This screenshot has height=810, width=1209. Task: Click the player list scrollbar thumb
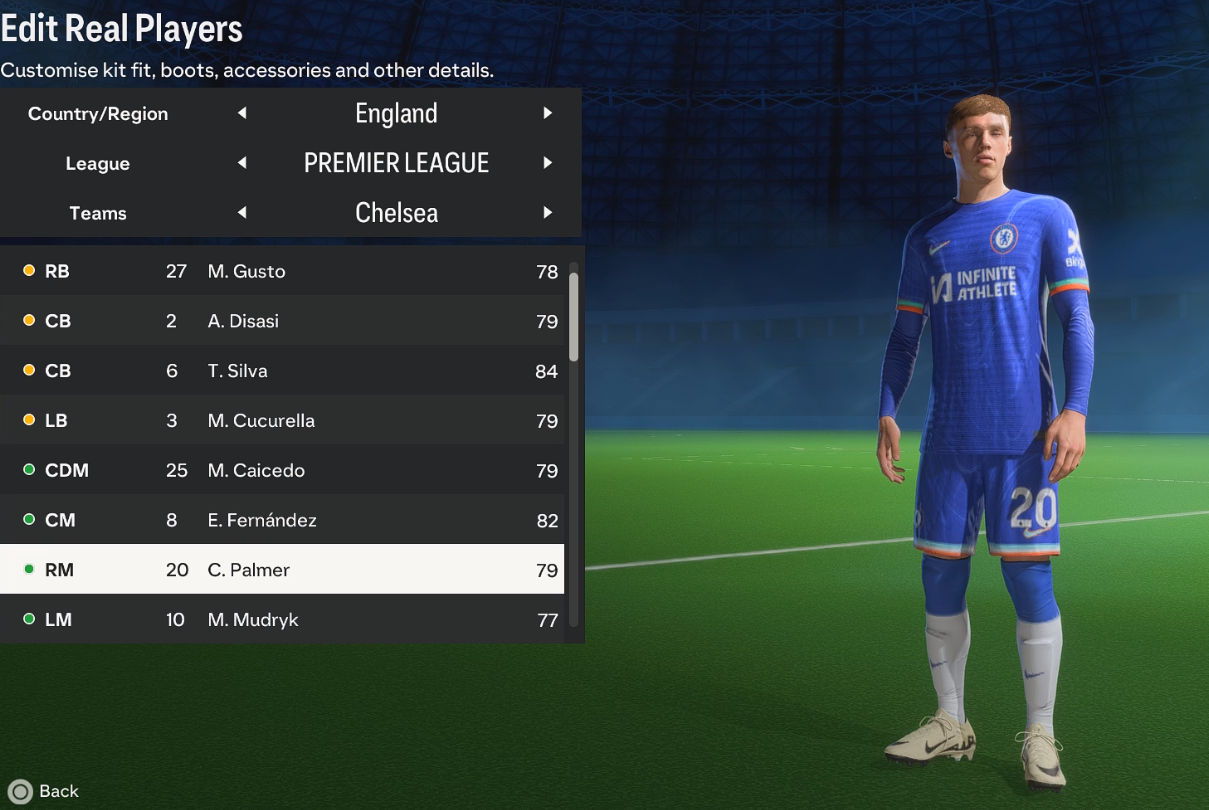(x=573, y=316)
